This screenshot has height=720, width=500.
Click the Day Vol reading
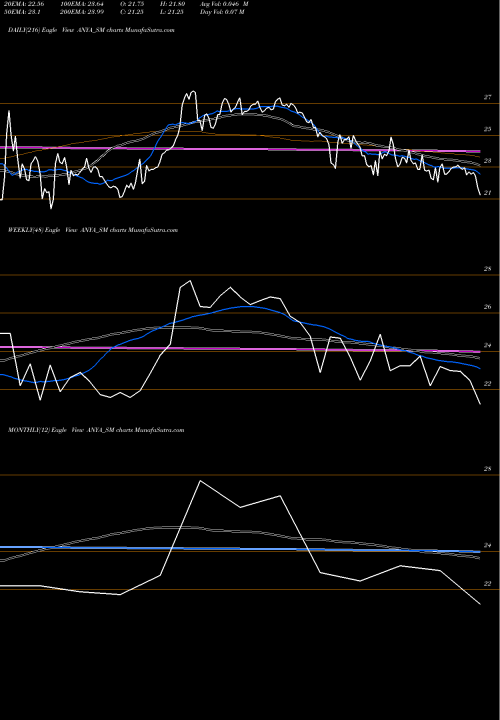(222, 12)
